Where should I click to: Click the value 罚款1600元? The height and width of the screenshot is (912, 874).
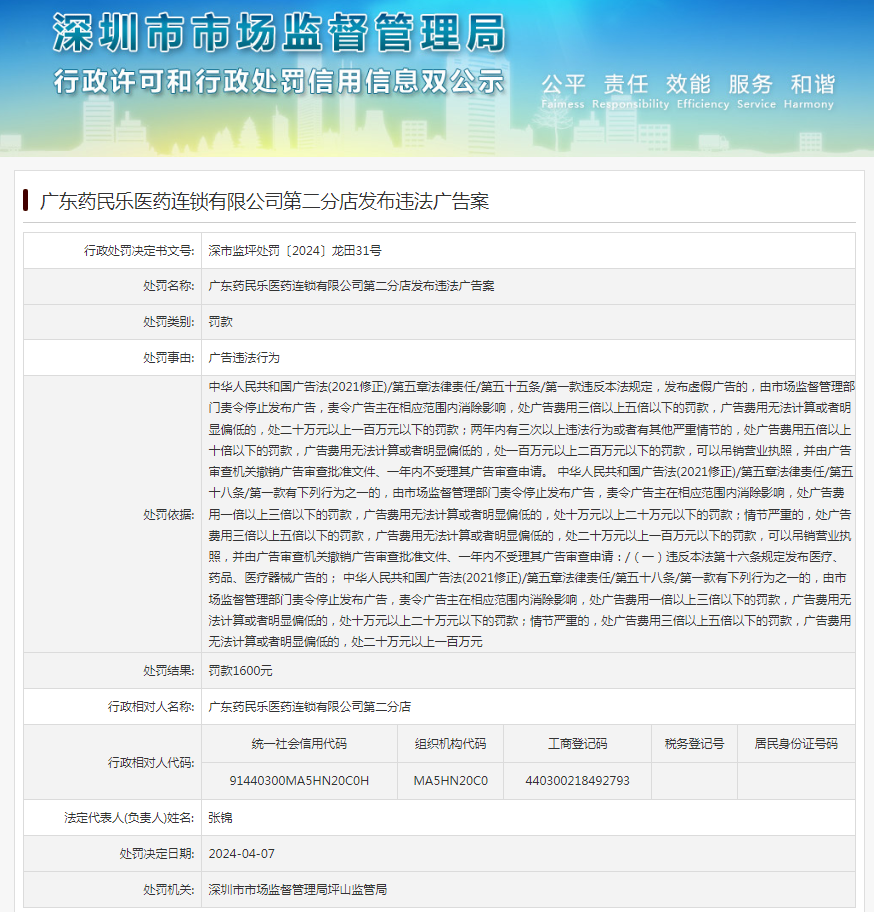click(x=240, y=671)
